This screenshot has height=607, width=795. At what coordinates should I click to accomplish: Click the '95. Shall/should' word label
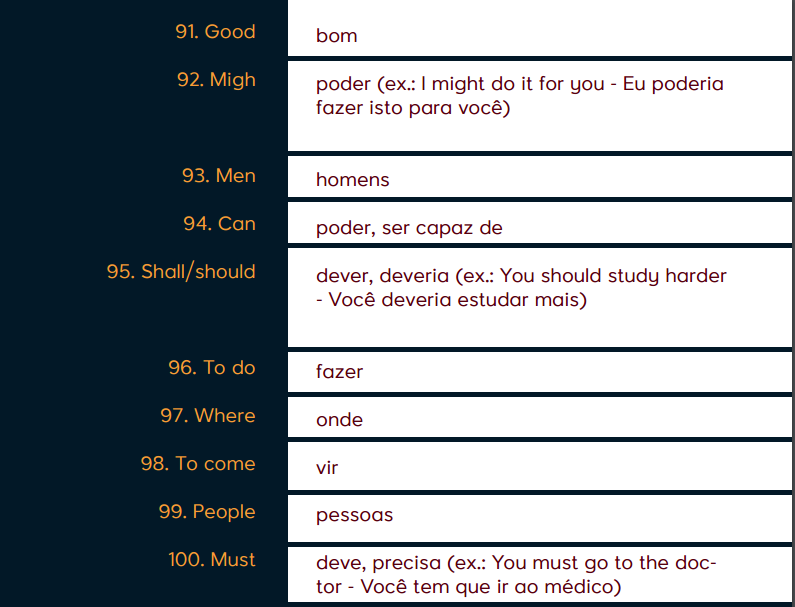(181, 272)
